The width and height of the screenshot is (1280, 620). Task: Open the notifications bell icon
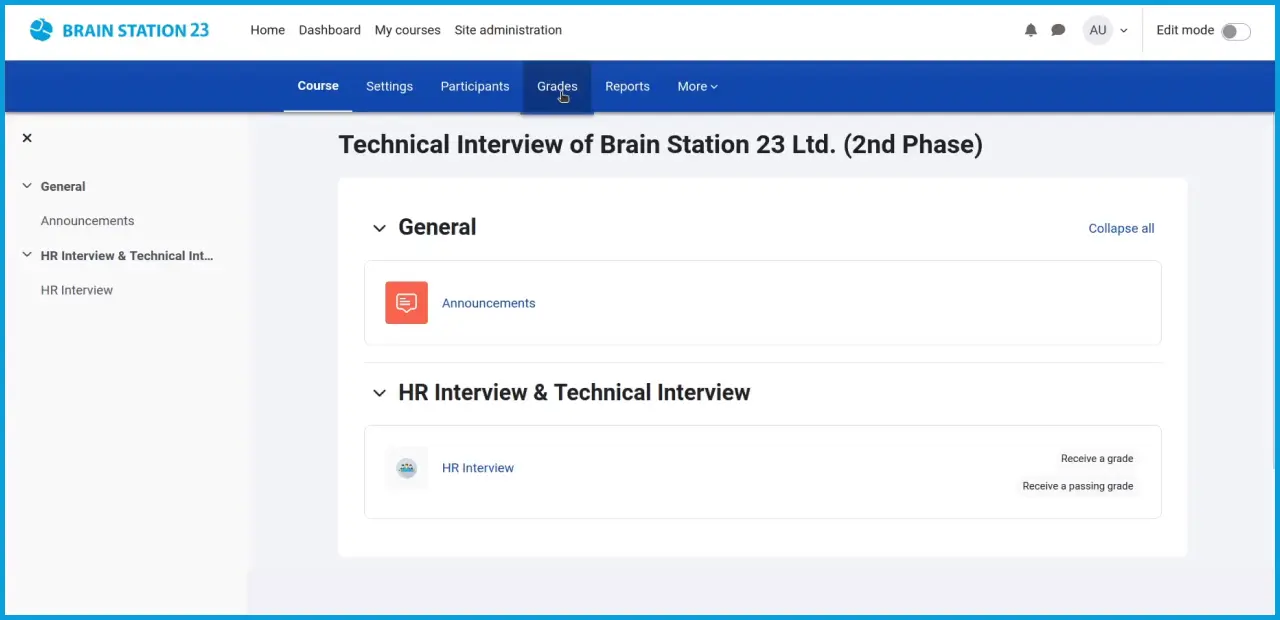tap(1030, 30)
